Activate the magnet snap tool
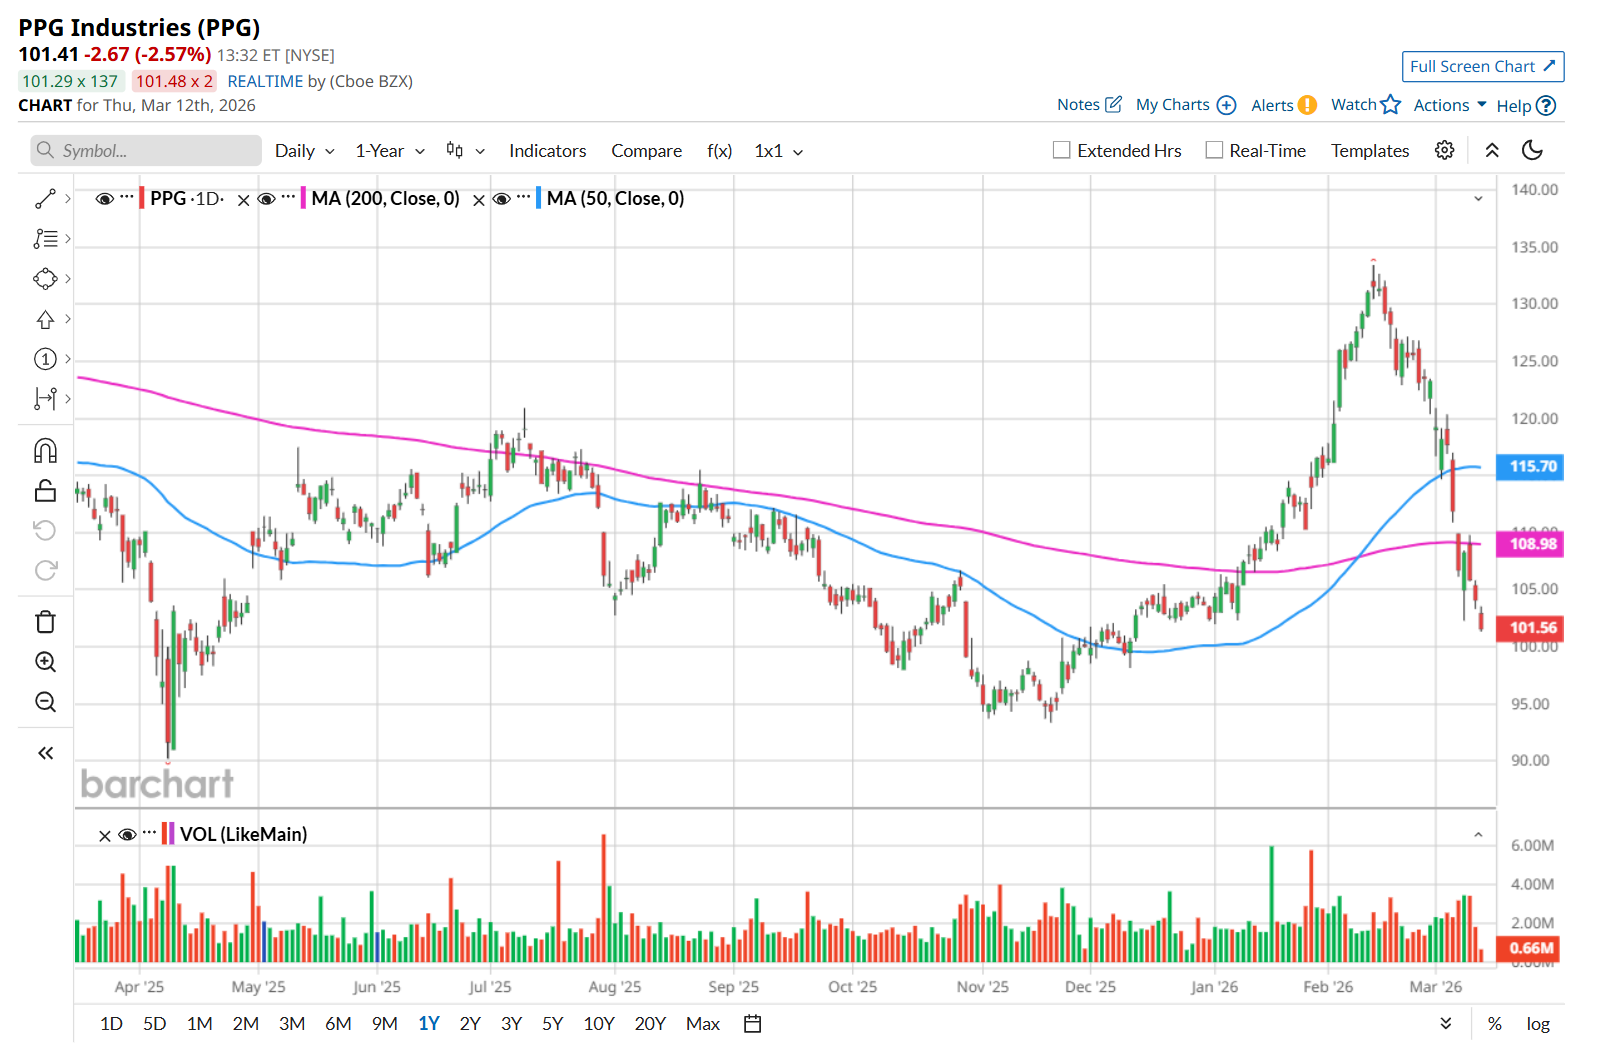The width and height of the screenshot is (1604, 1059). point(45,451)
